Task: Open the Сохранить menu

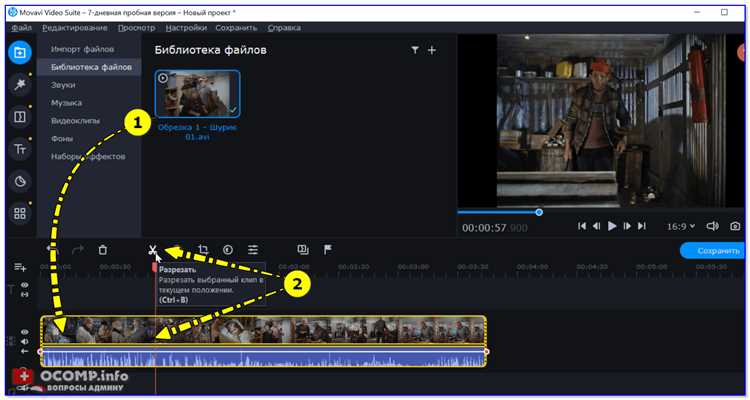Action: pyautogui.click(x=236, y=28)
